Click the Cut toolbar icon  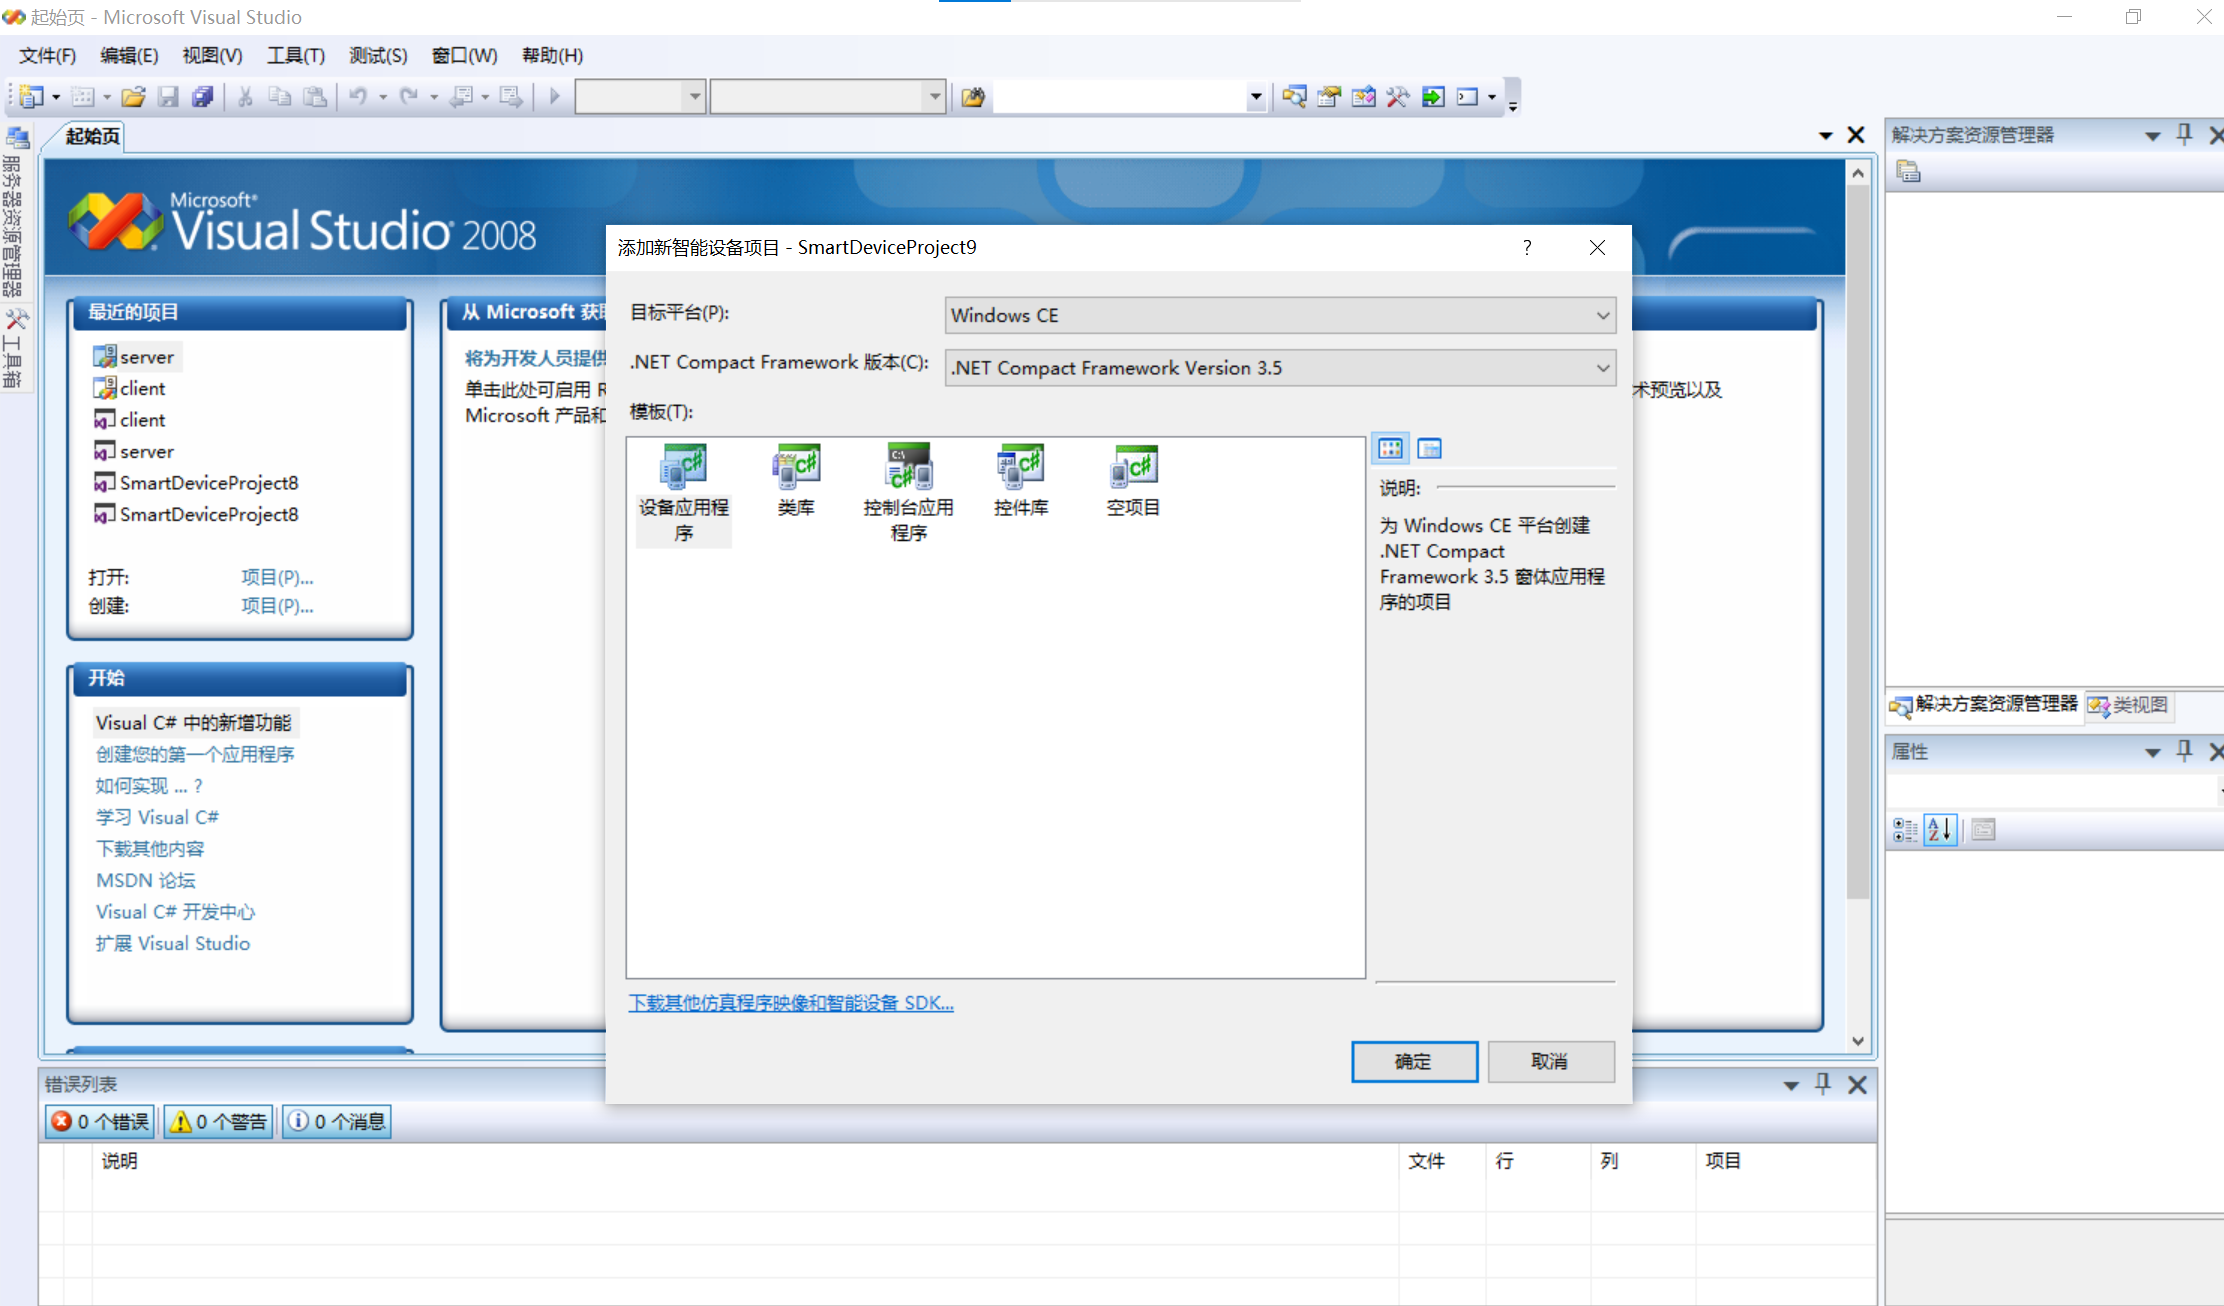pos(245,96)
